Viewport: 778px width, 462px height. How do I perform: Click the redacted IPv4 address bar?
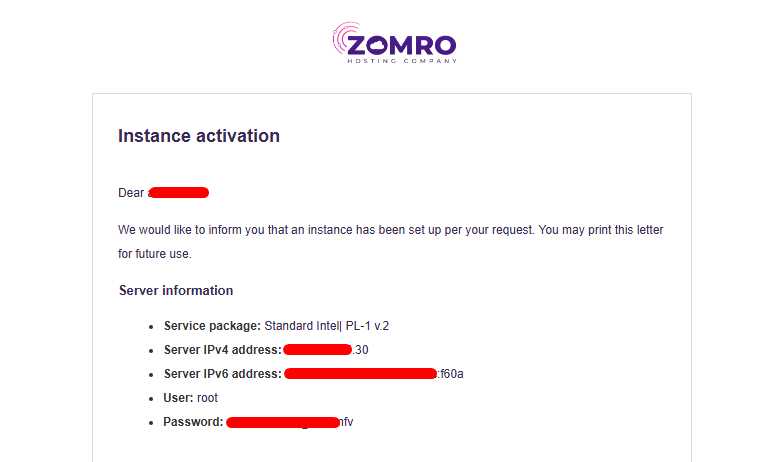[x=317, y=350]
